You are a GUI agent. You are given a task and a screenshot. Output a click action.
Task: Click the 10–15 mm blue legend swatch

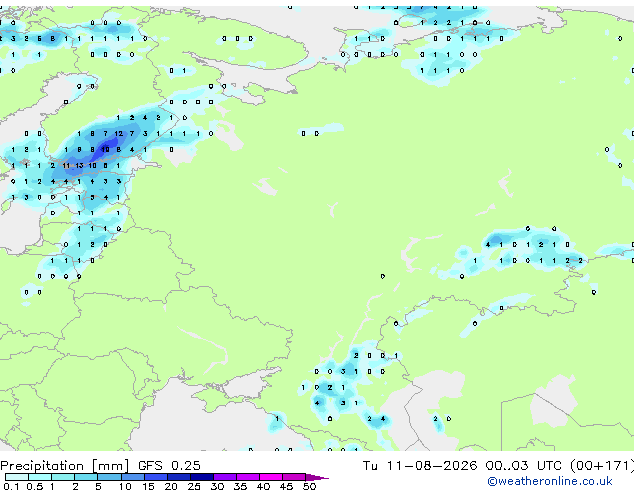tap(133, 477)
